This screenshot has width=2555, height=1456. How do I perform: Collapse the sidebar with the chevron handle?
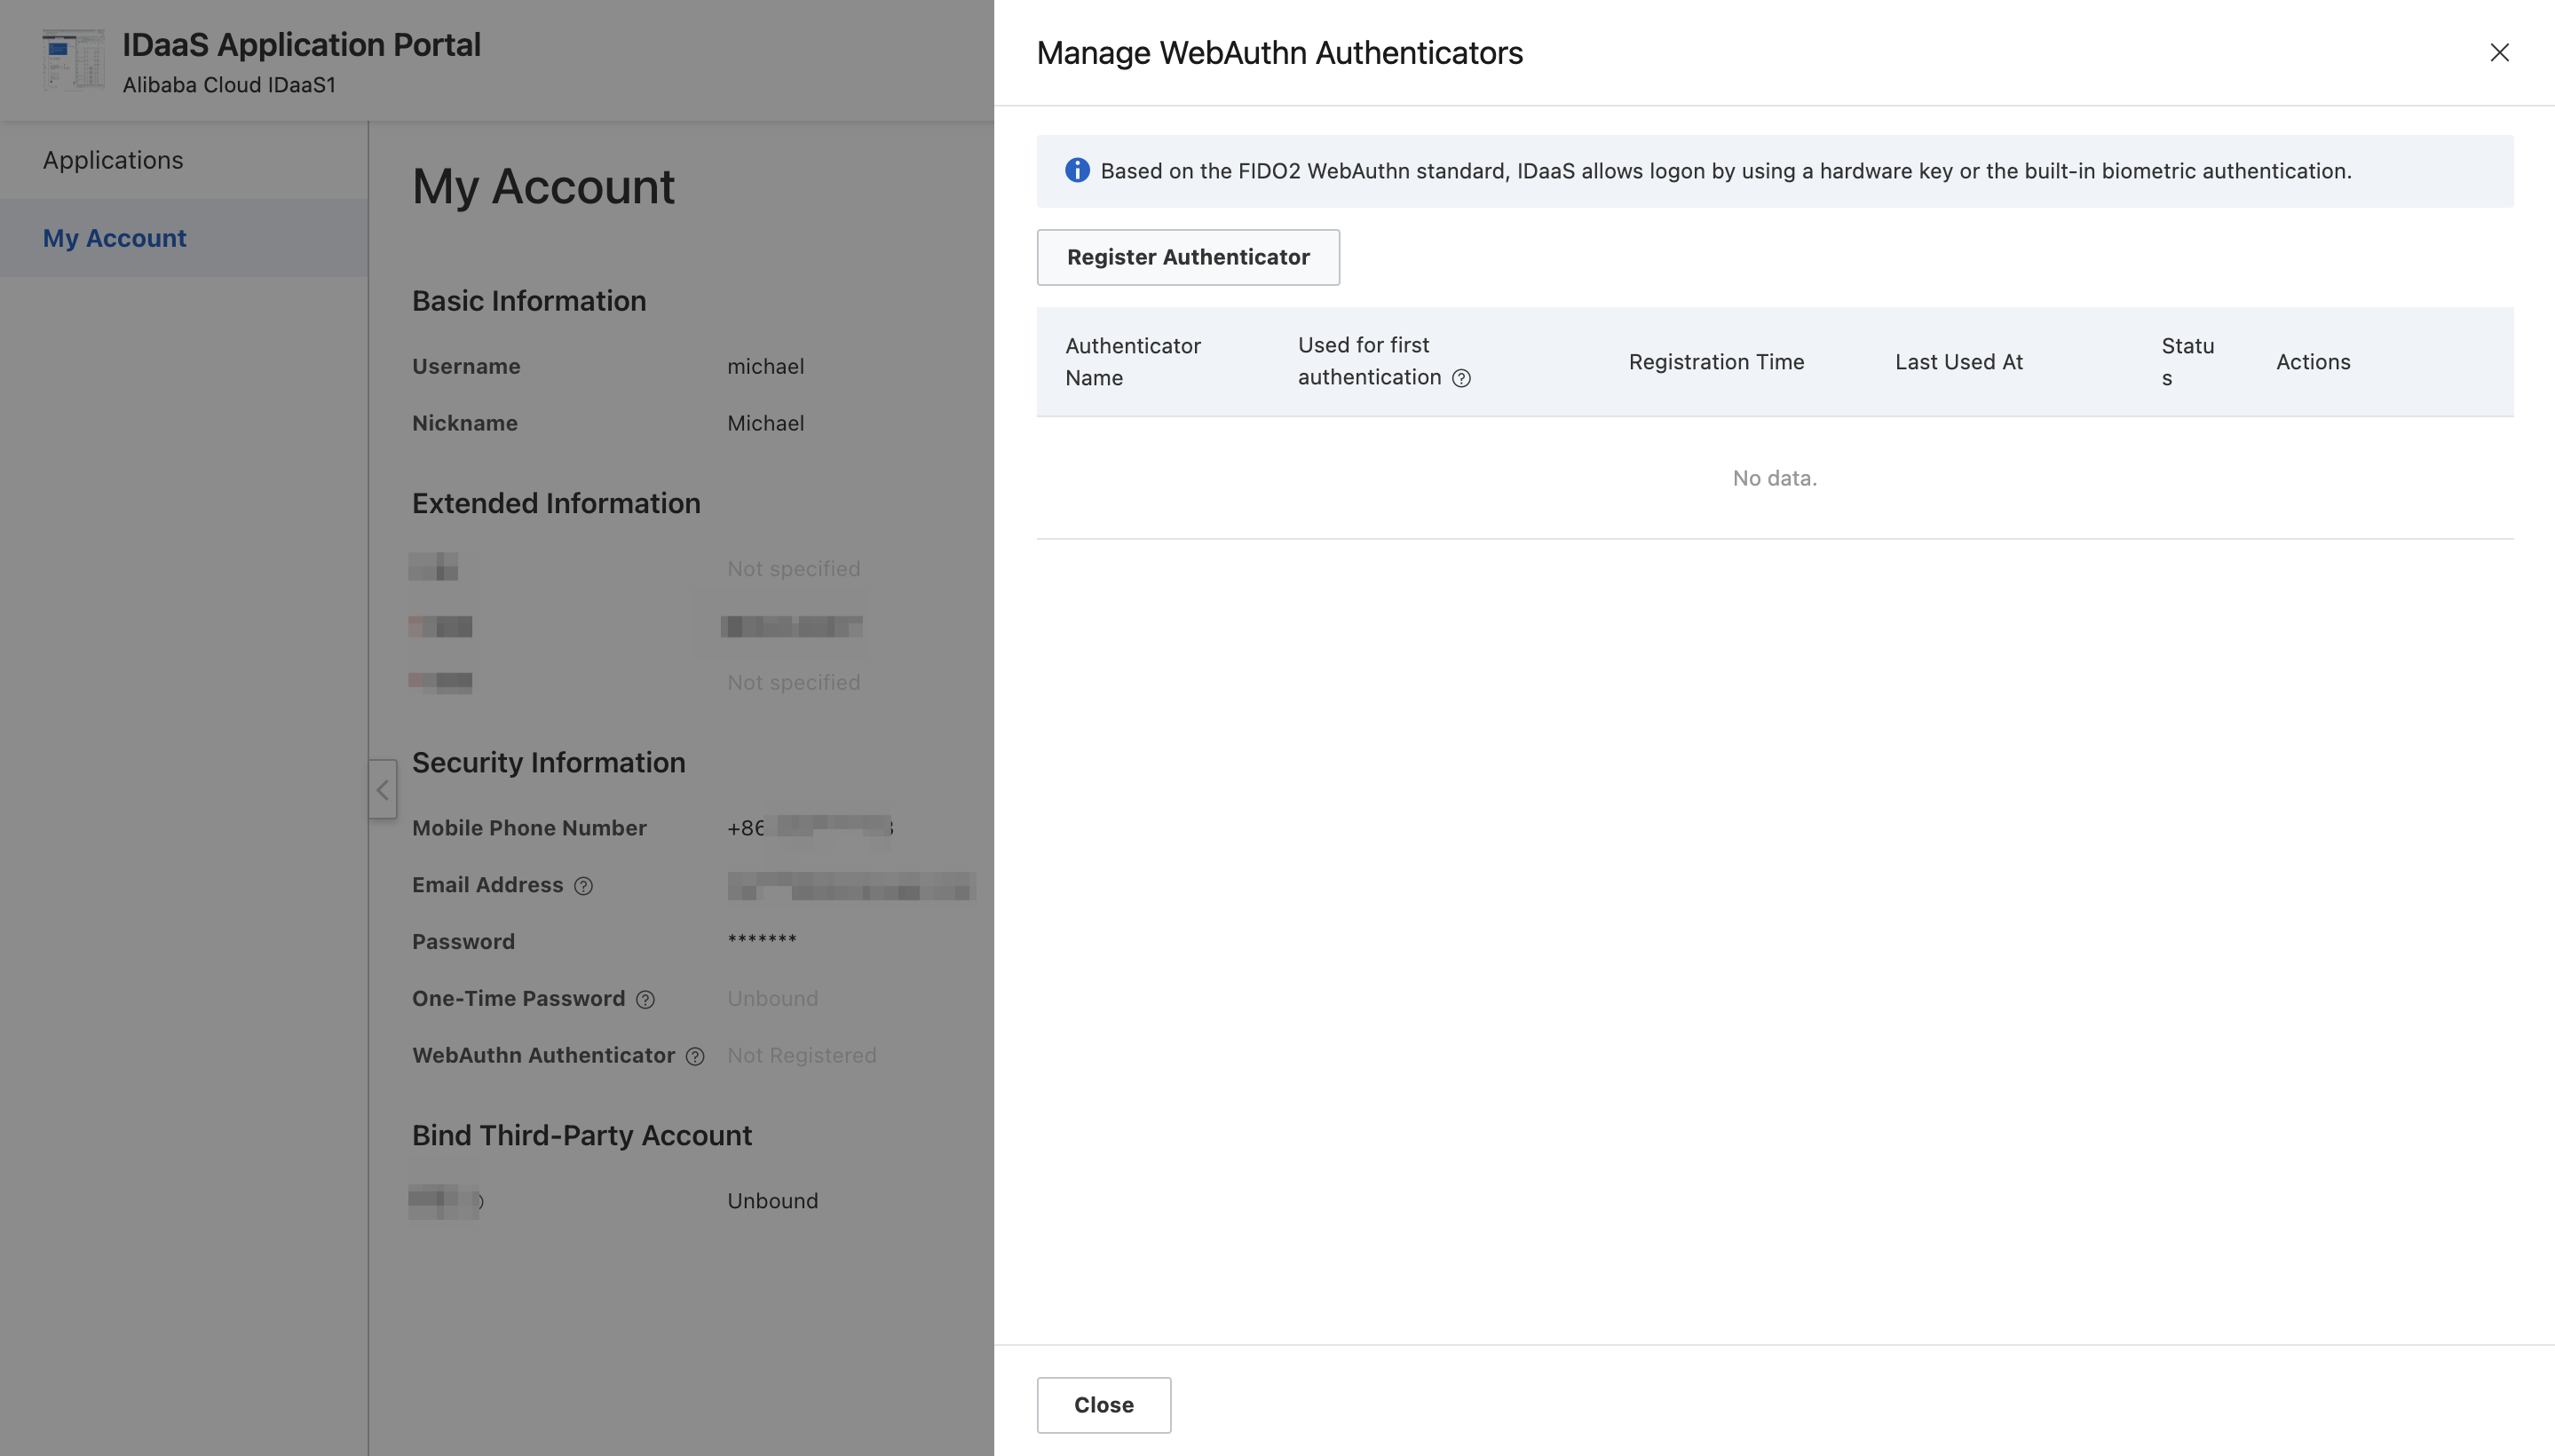tap(383, 790)
